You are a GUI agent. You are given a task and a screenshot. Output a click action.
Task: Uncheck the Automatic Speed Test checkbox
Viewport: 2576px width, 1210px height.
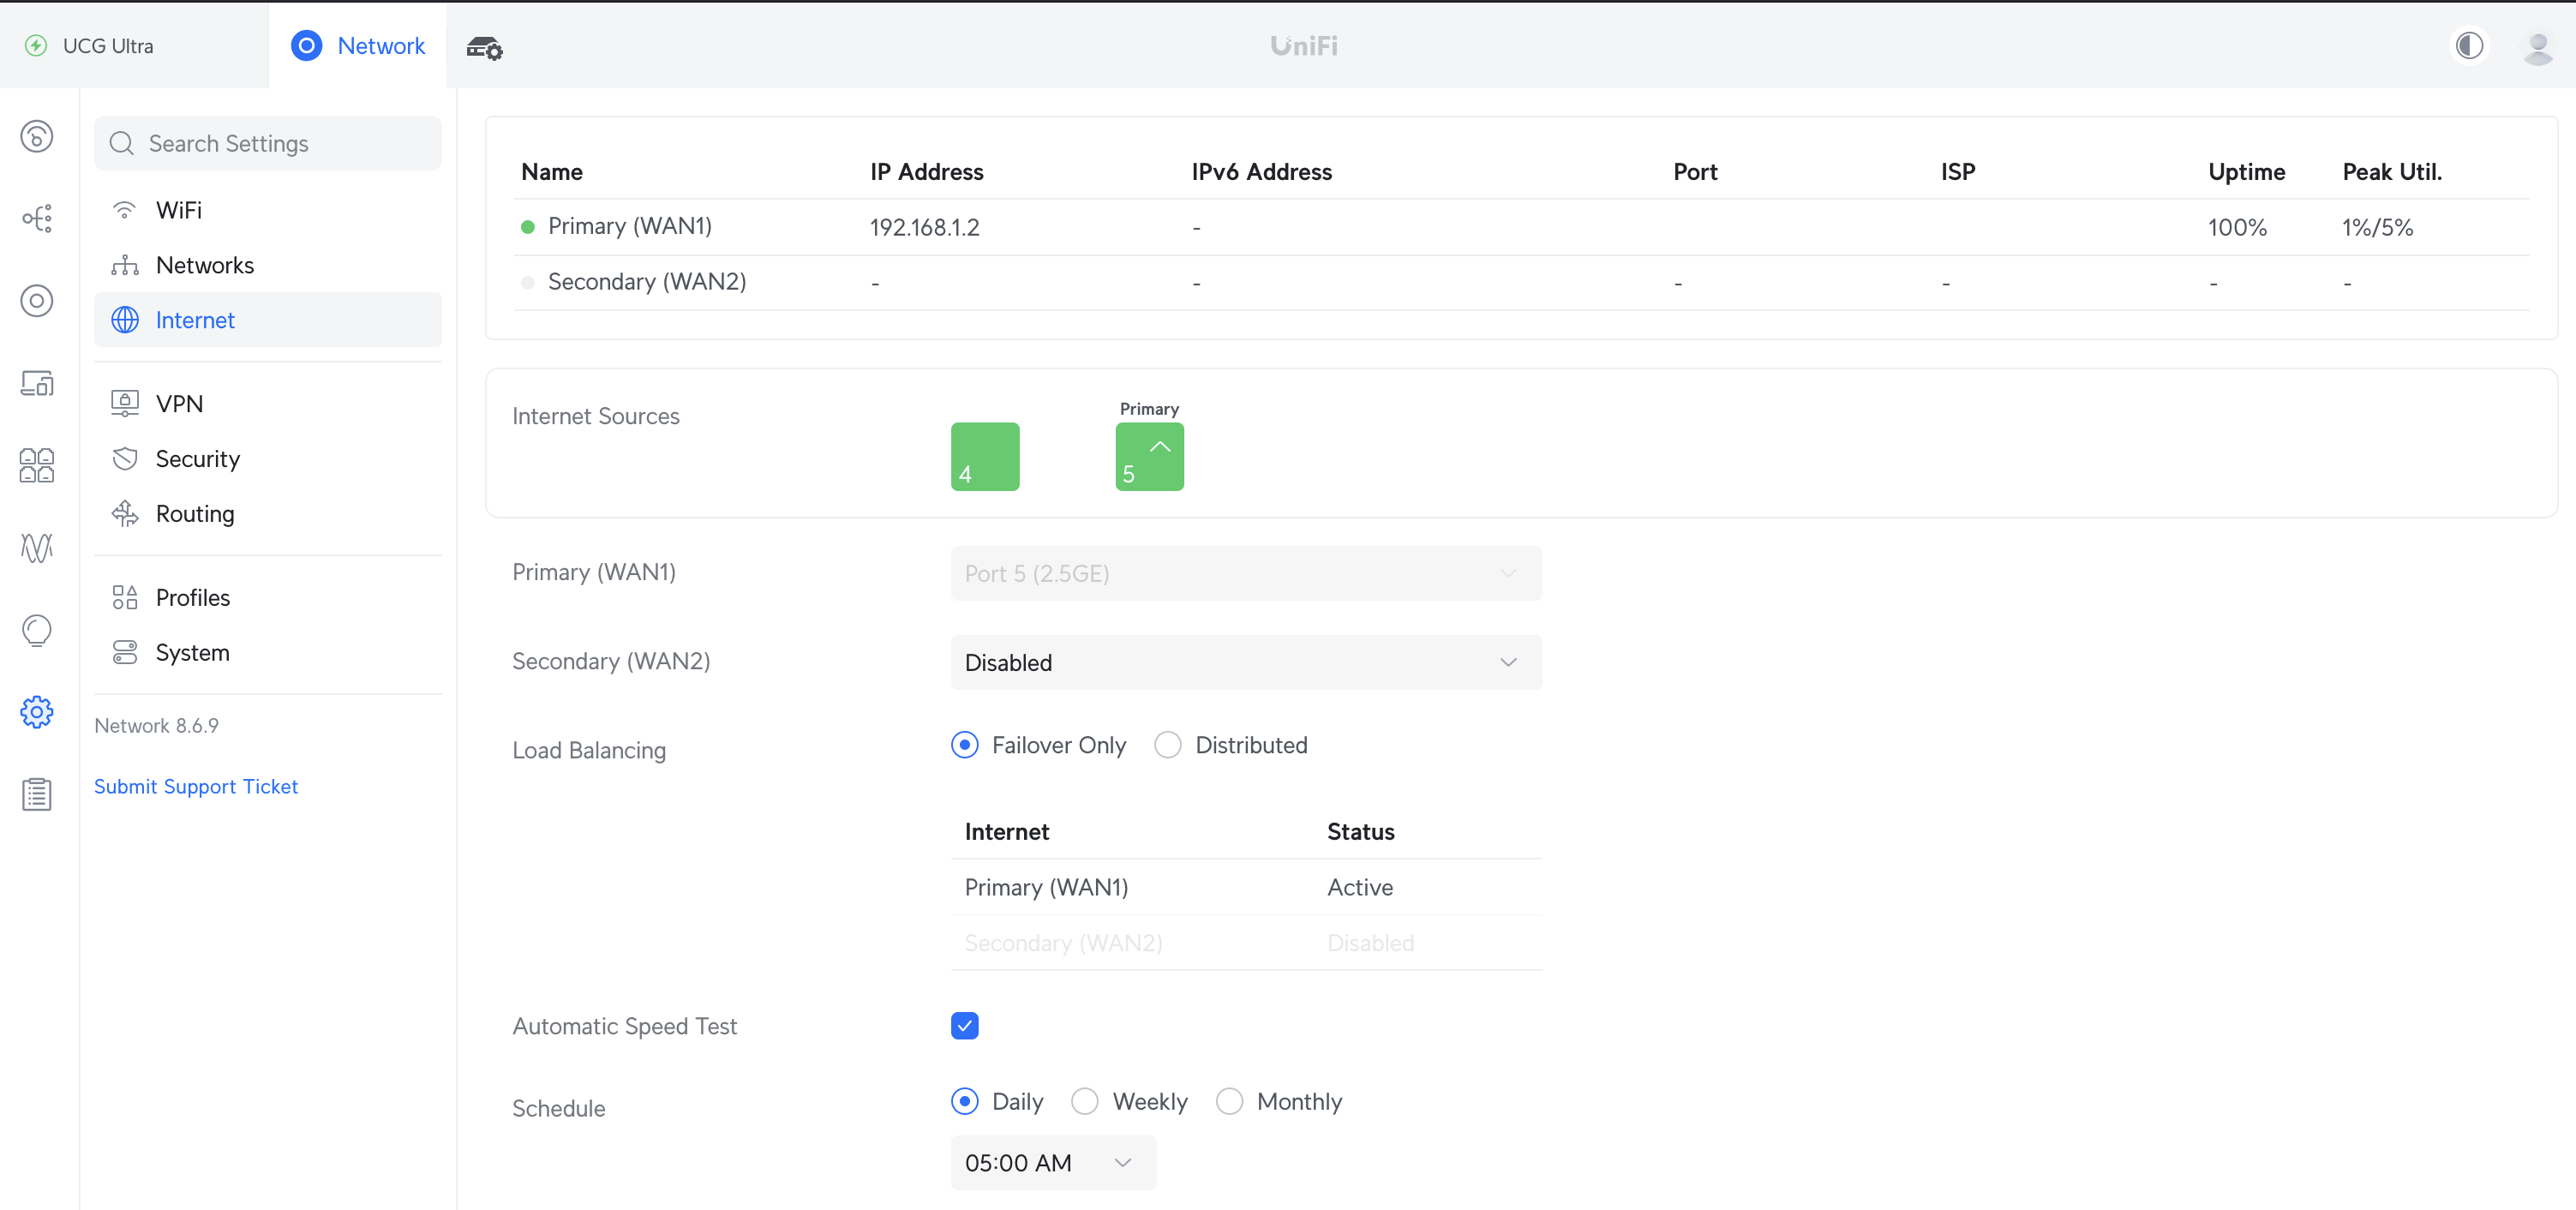pos(964,1026)
